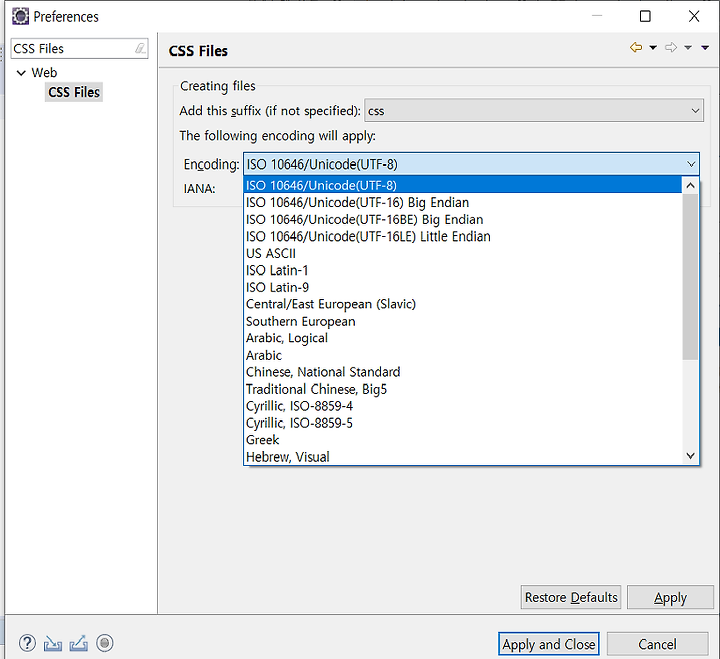The image size is (720, 659).
Task: Choose UTF-16LE Little Endian encoding
Action: click(x=462, y=237)
